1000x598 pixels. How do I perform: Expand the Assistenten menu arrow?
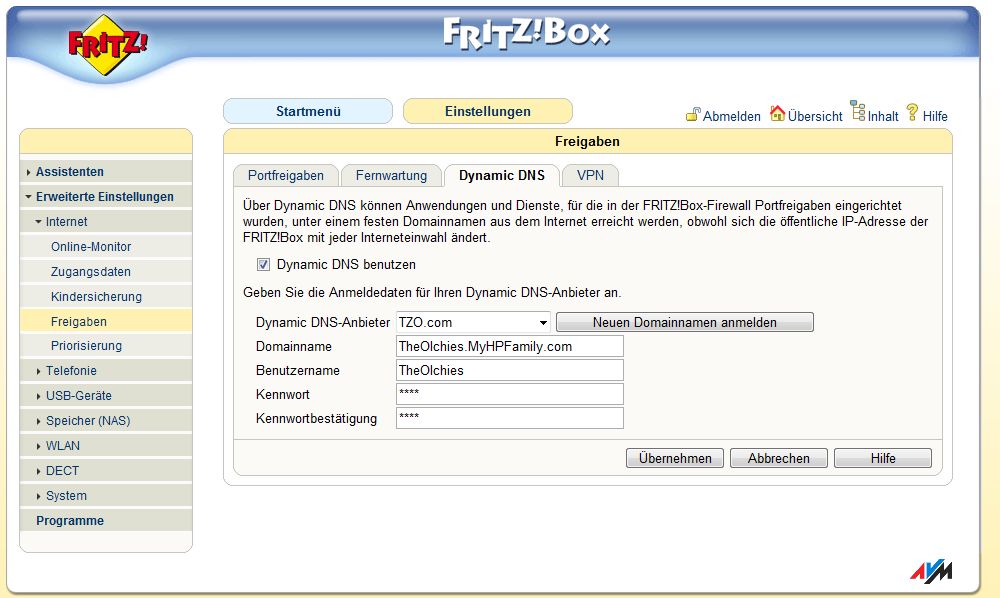coord(29,172)
